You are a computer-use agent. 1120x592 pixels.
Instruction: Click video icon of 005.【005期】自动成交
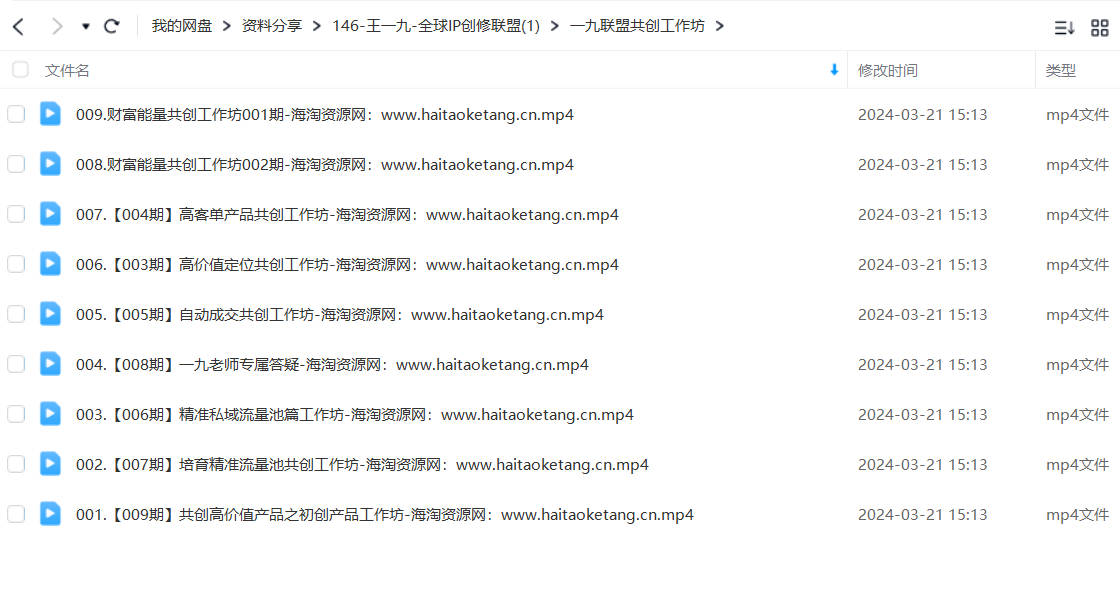[50, 313]
